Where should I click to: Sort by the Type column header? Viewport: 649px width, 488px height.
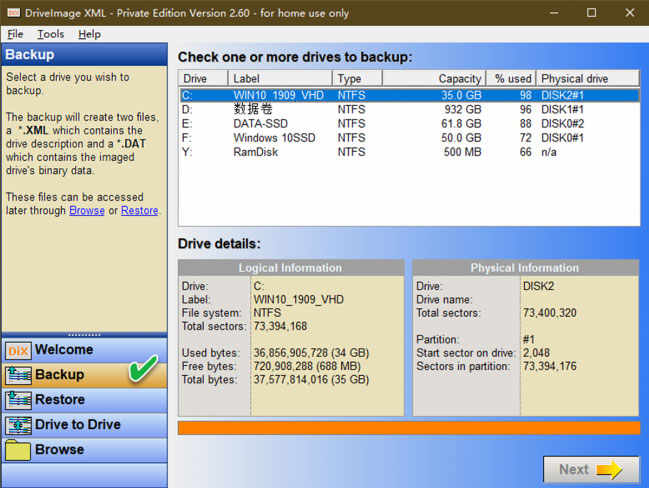coord(357,78)
